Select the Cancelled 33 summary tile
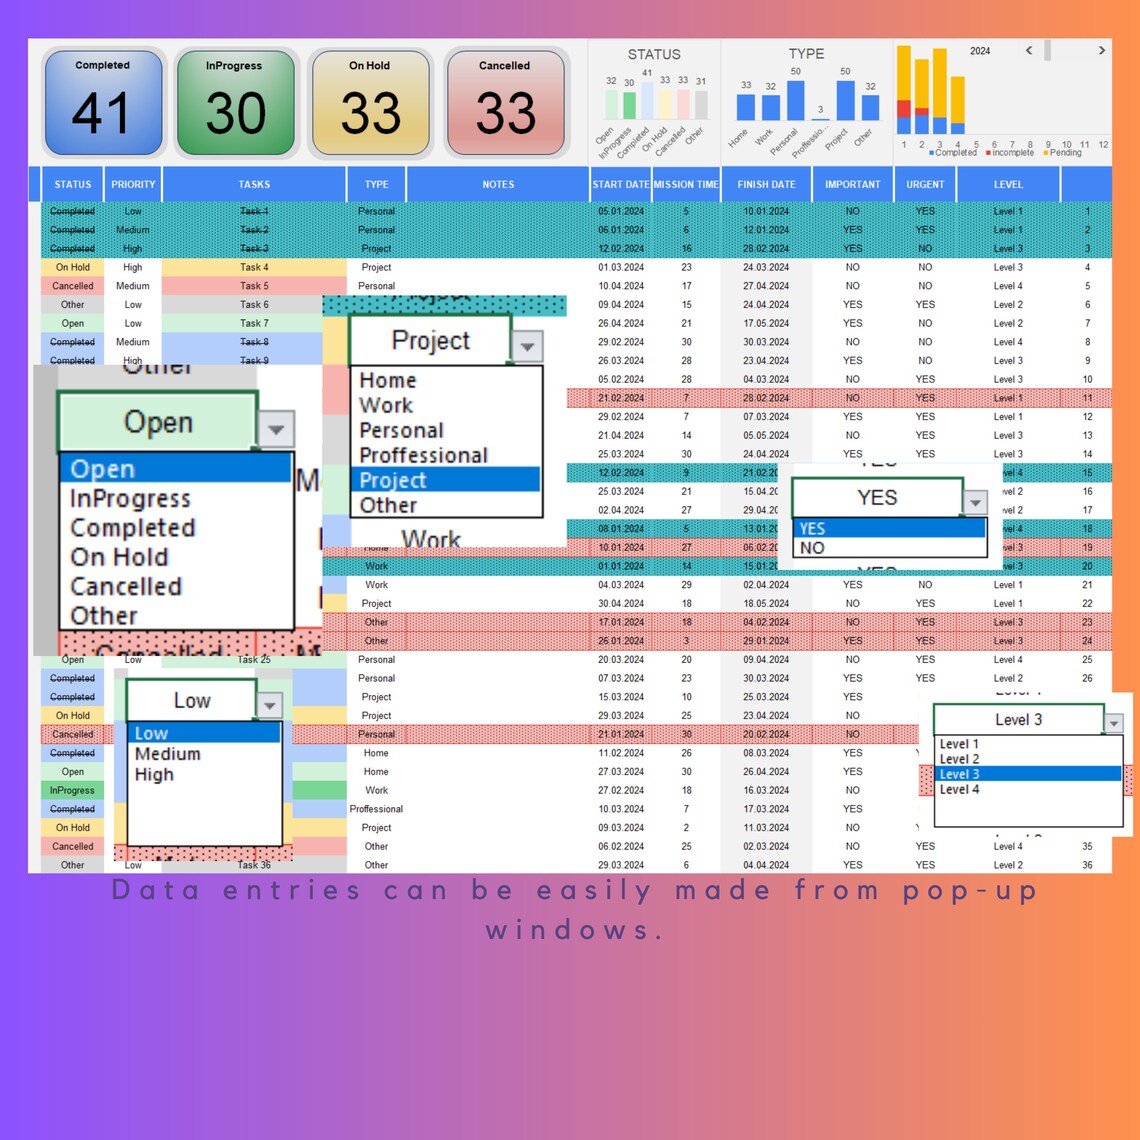Viewport: 1140px width, 1140px height. click(x=504, y=101)
